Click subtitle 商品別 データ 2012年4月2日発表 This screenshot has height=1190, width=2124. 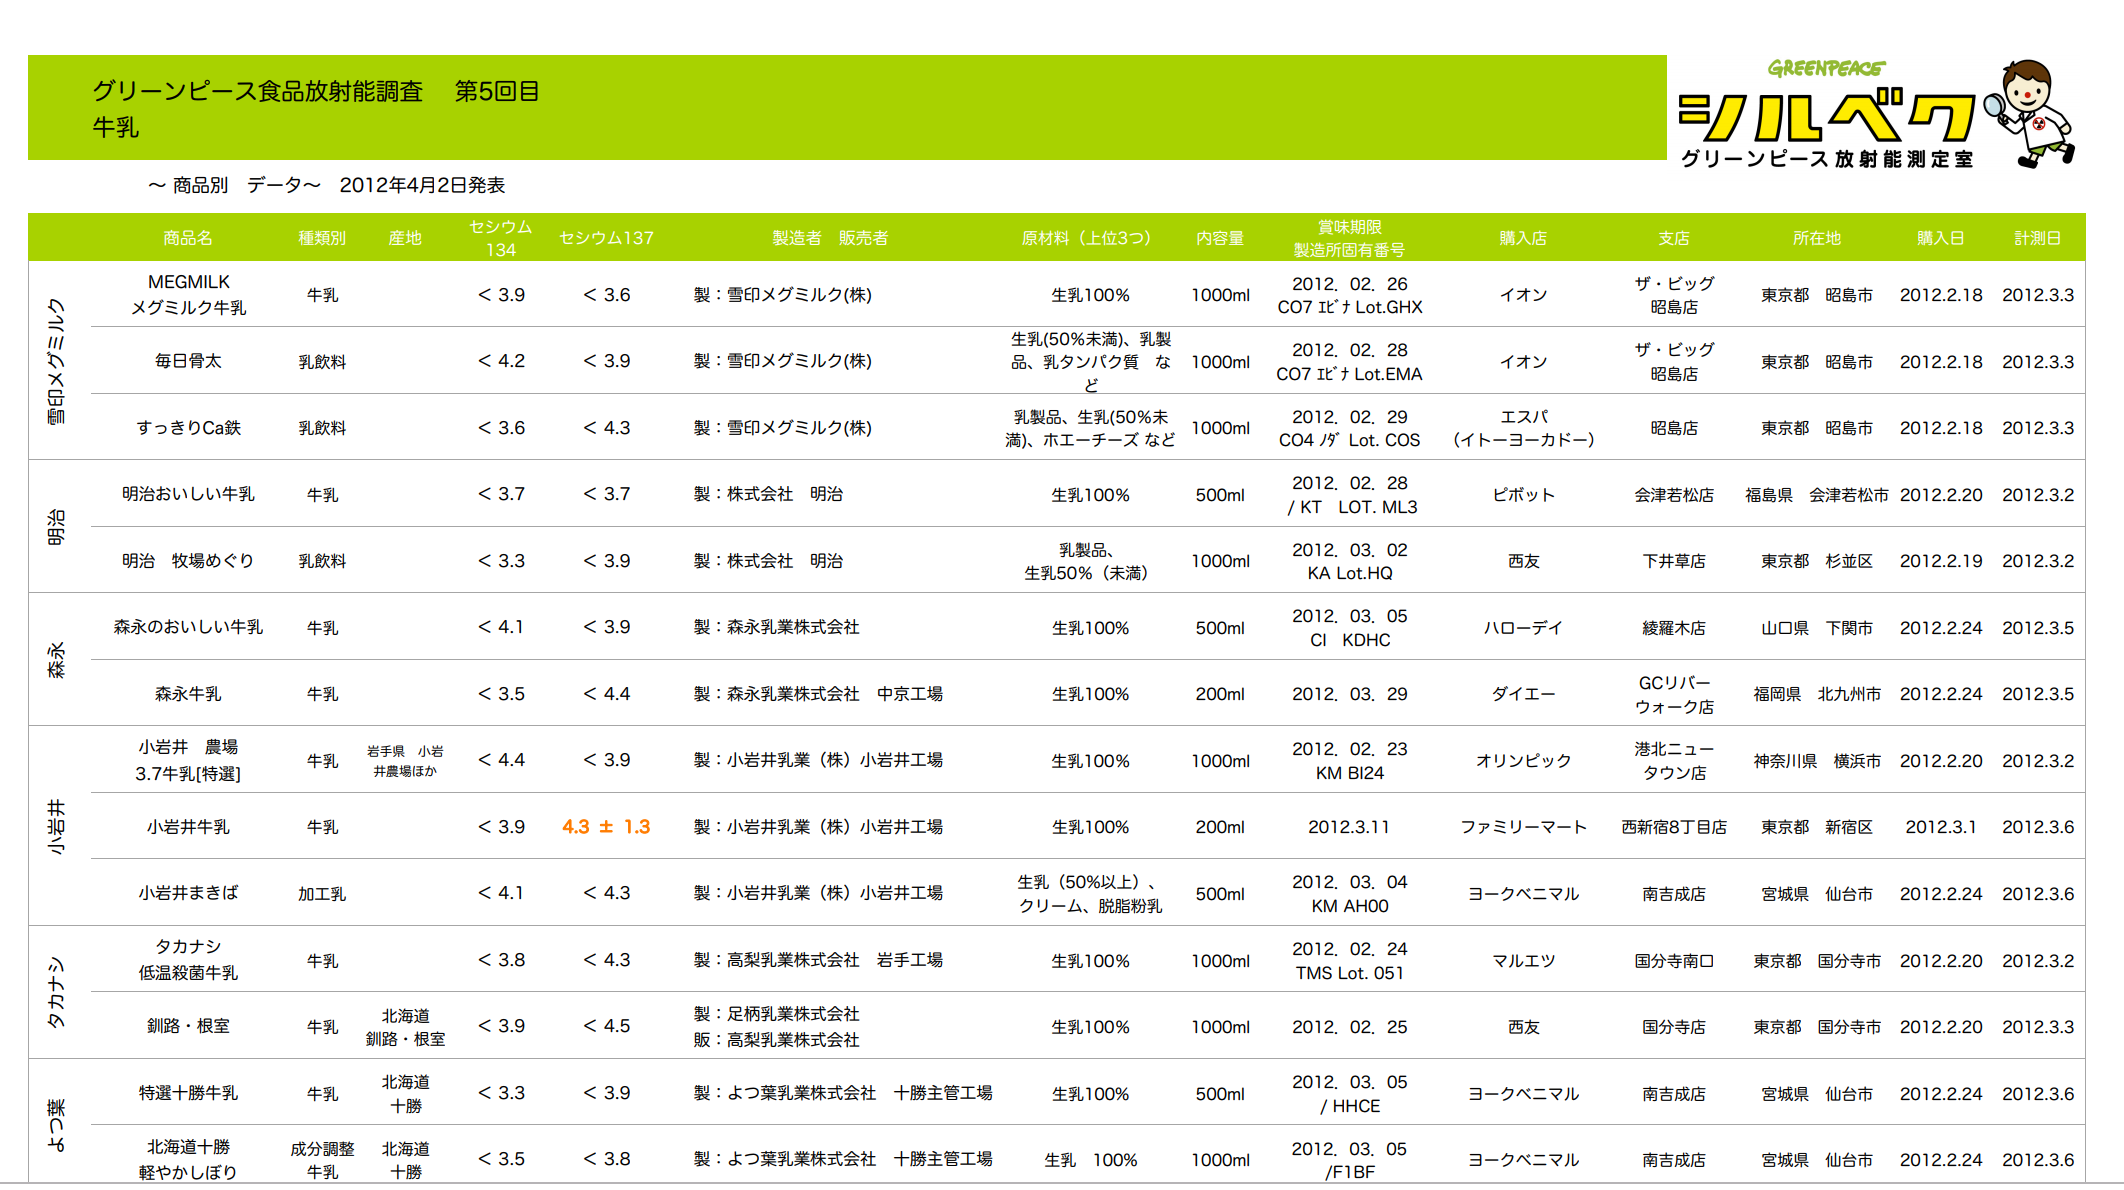tap(327, 185)
